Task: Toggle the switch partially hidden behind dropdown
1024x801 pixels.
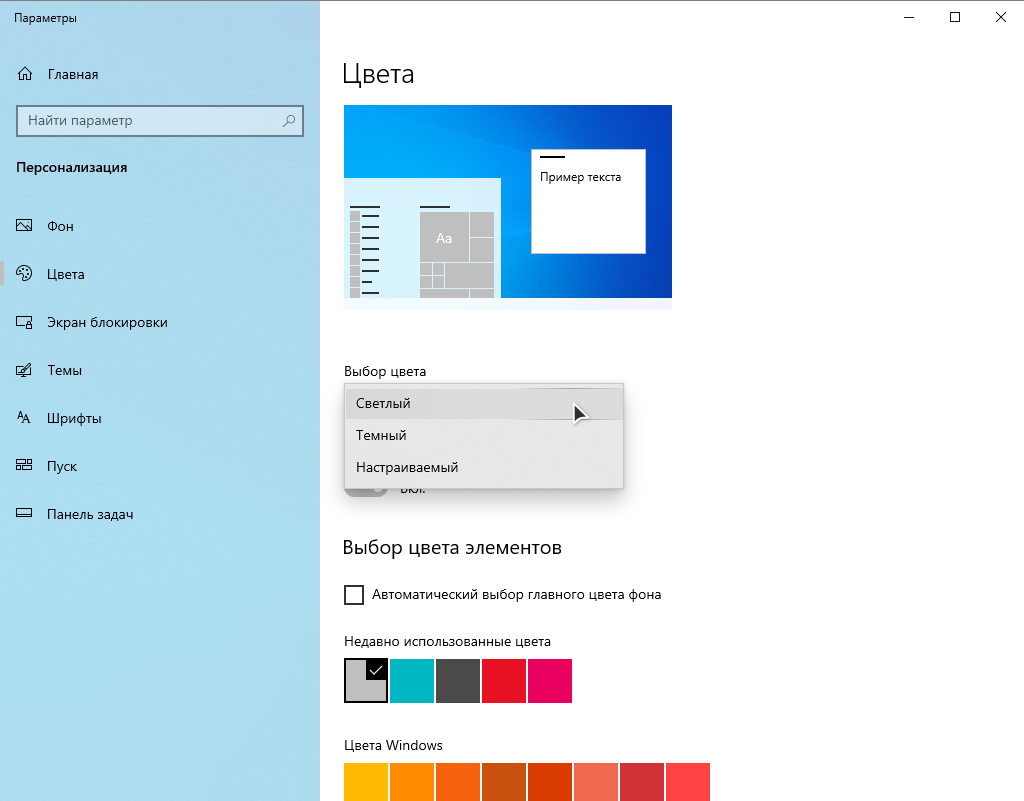Action: pyautogui.click(x=366, y=491)
